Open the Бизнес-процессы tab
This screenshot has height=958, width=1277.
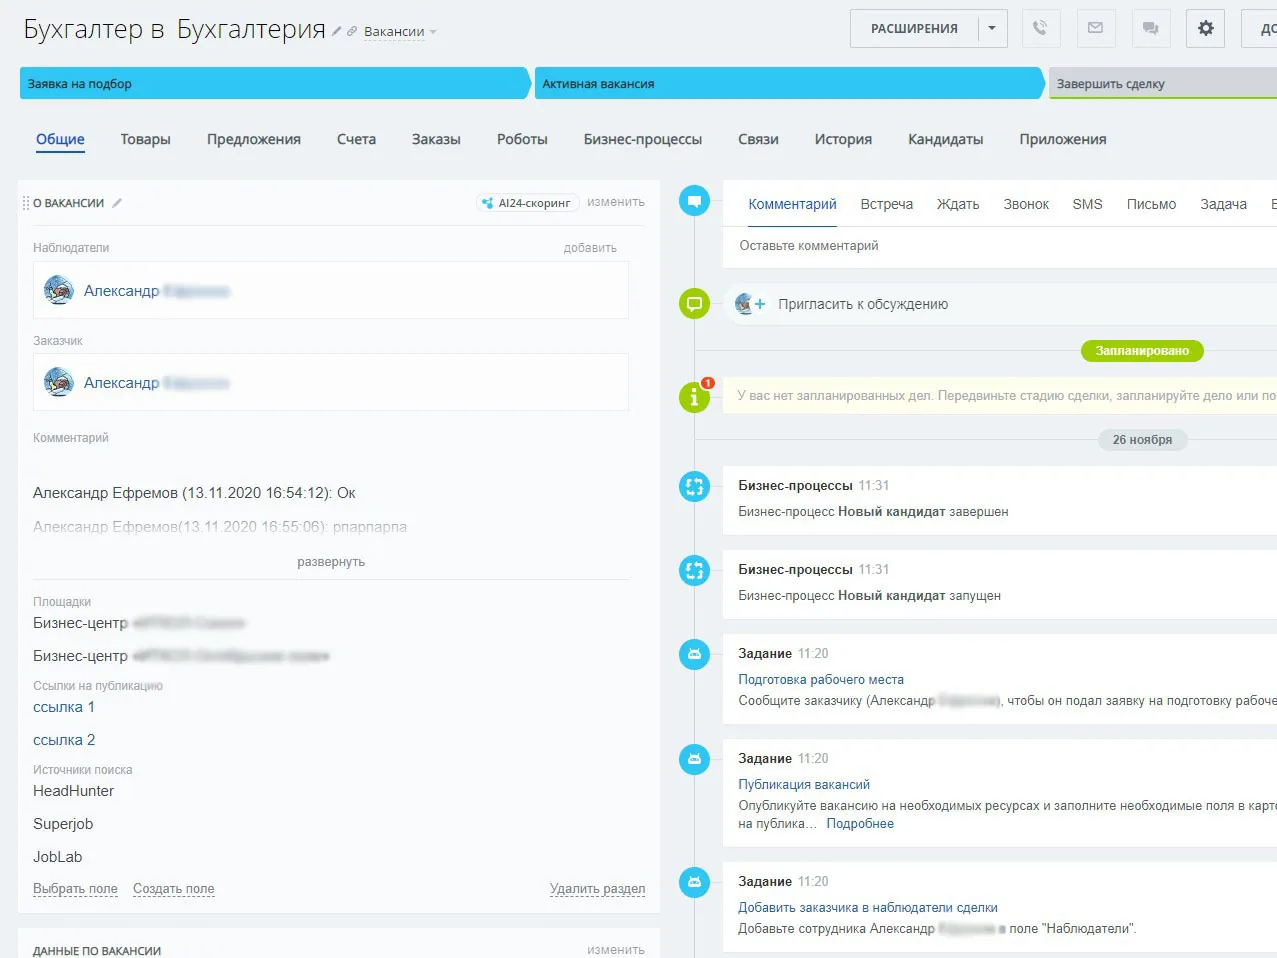642,140
